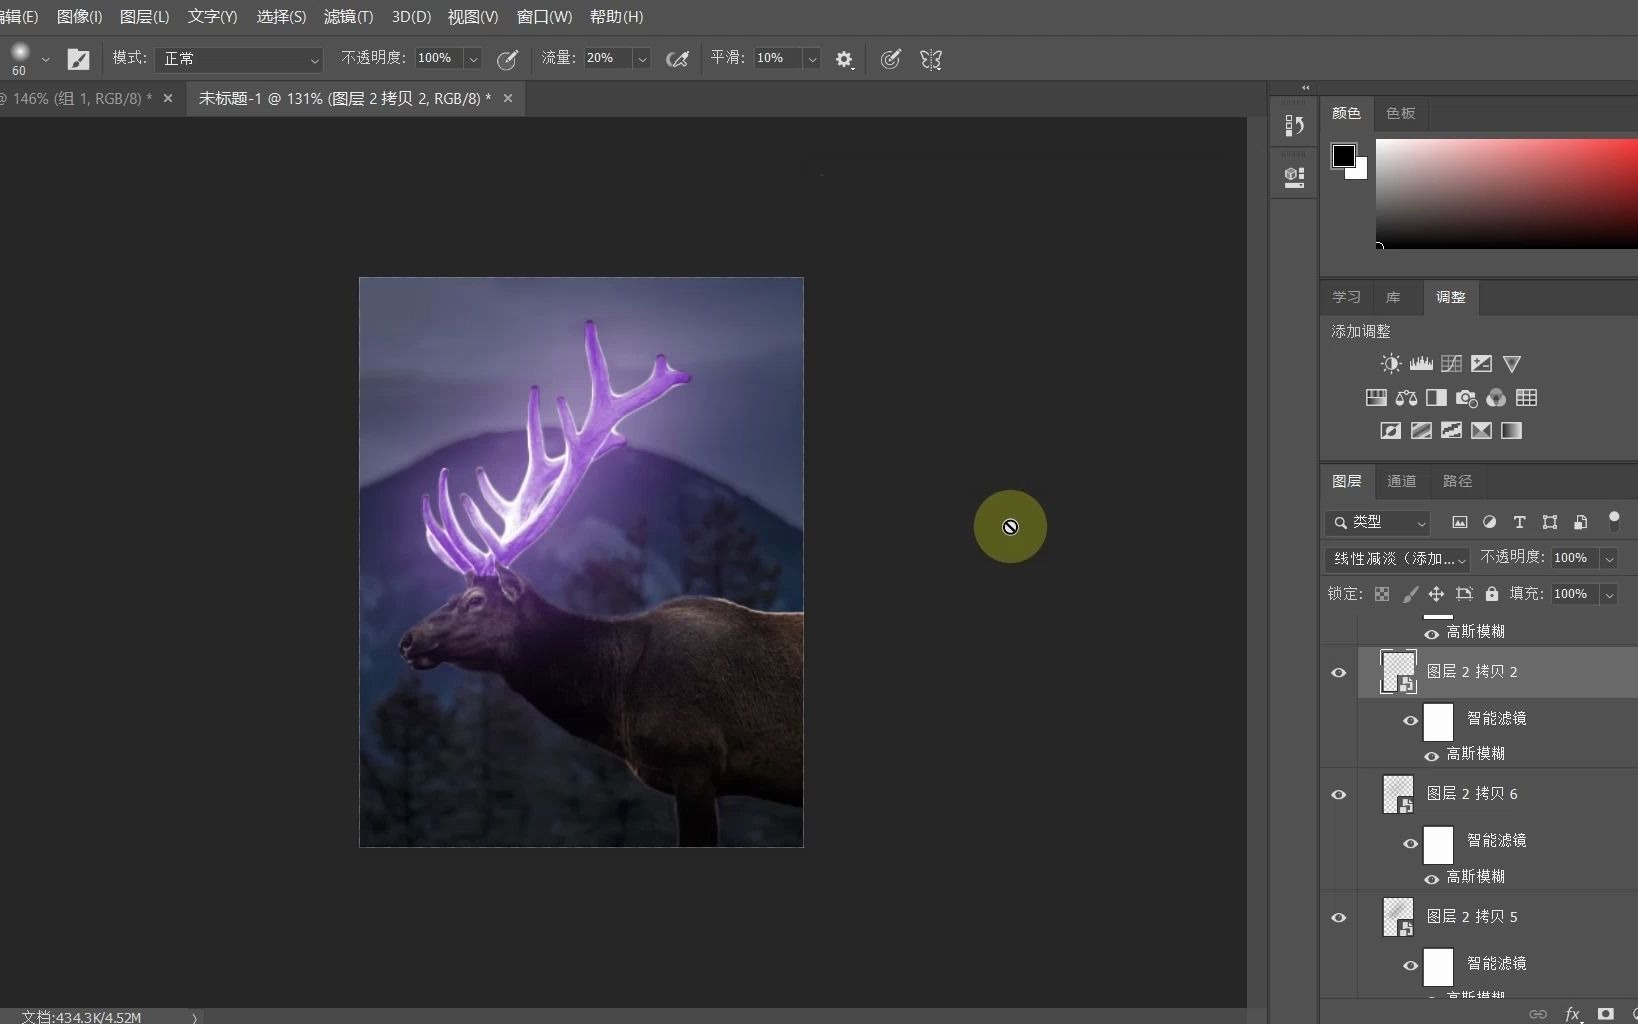This screenshot has height=1024, width=1638.
Task: Filter layers by type layers
Action: click(x=1519, y=522)
